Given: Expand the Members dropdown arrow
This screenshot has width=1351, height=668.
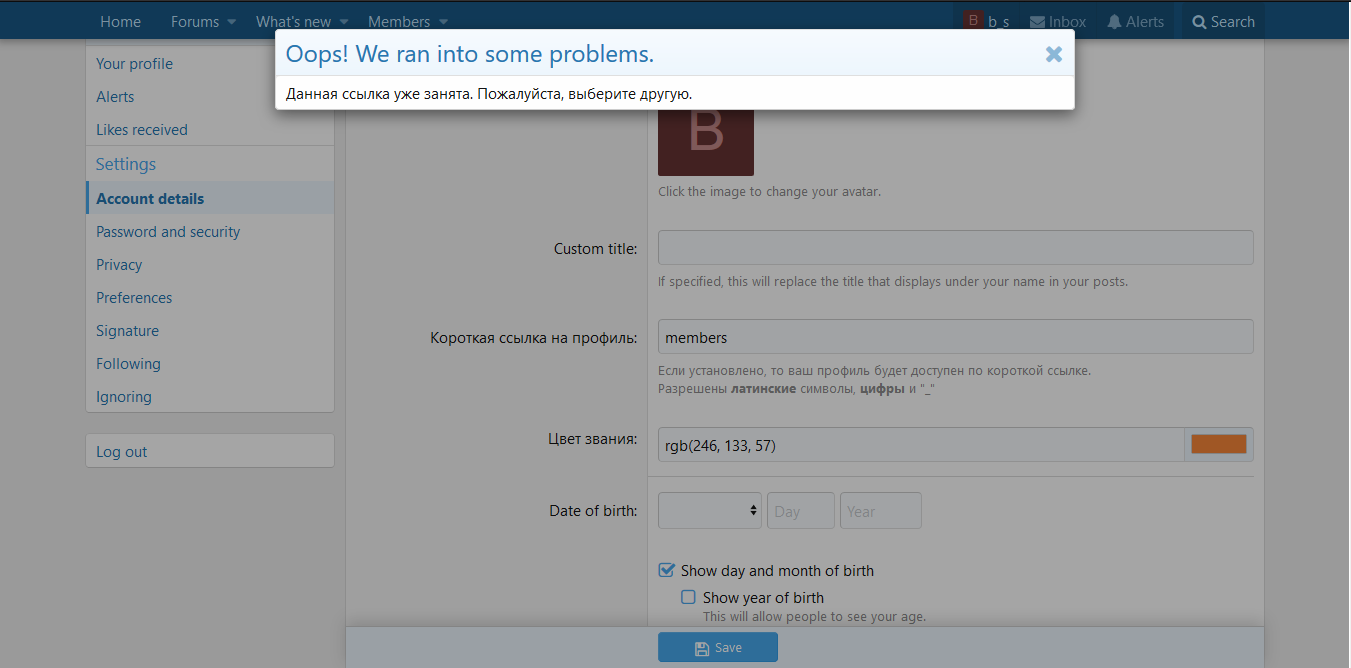Looking at the screenshot, I should [443, 22].
